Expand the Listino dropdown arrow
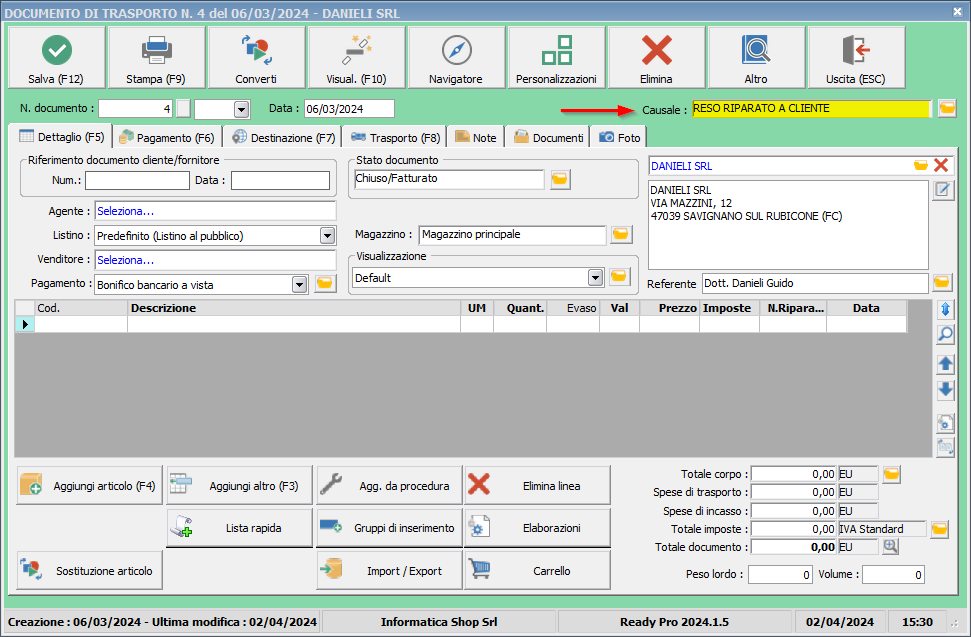Screen dimensions: 971x637 click(x=327, y=235)
